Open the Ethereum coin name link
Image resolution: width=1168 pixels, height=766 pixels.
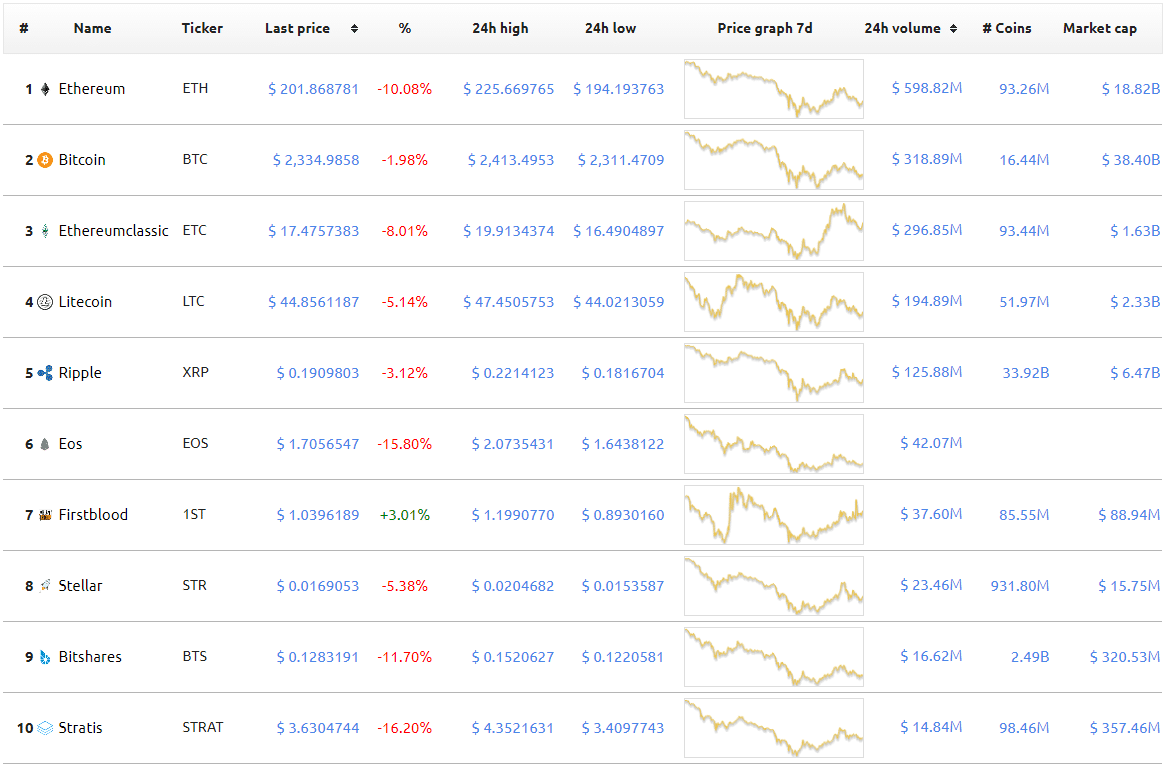pos(92,89)
